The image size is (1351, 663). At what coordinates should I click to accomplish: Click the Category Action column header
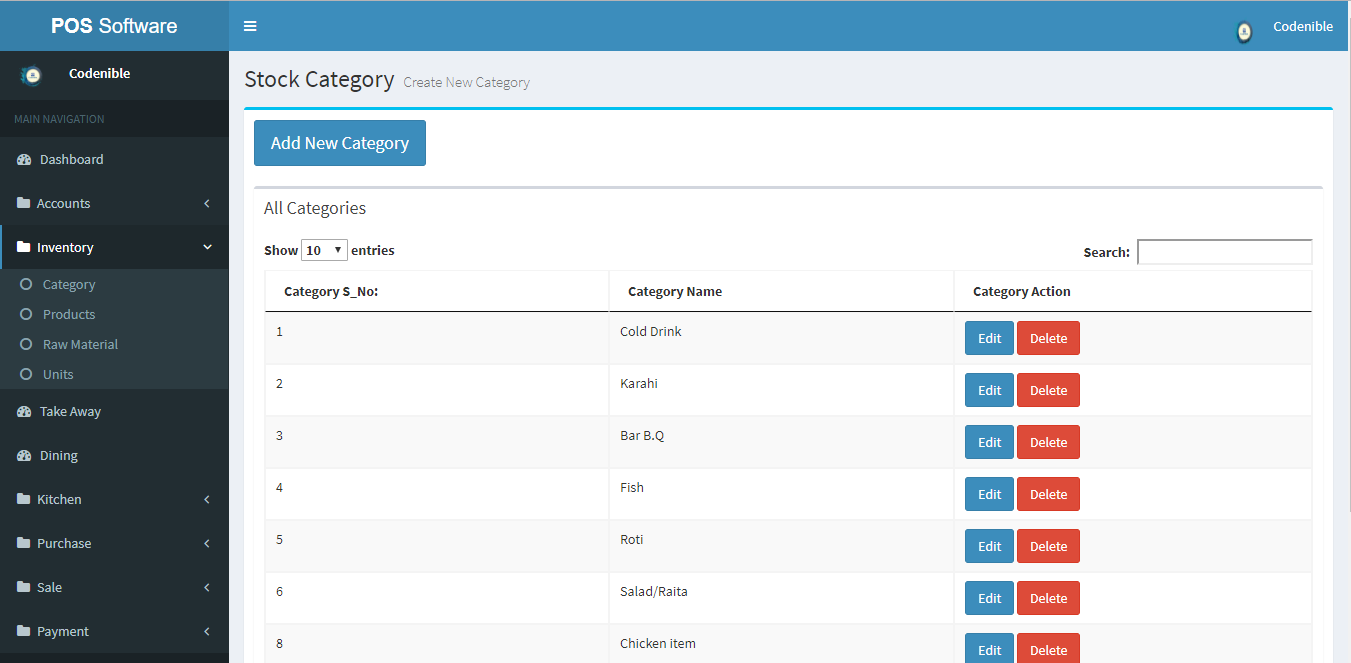click(1132, 291)
